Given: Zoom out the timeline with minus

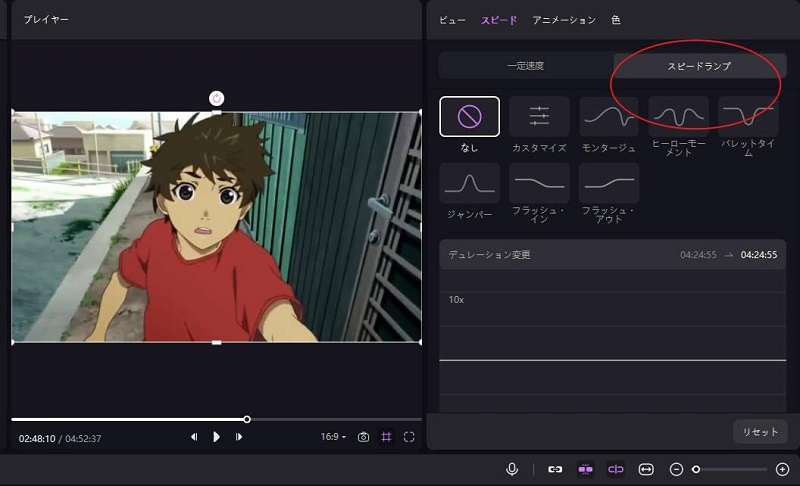Looking at the screenshot, I should click(677, 469).
